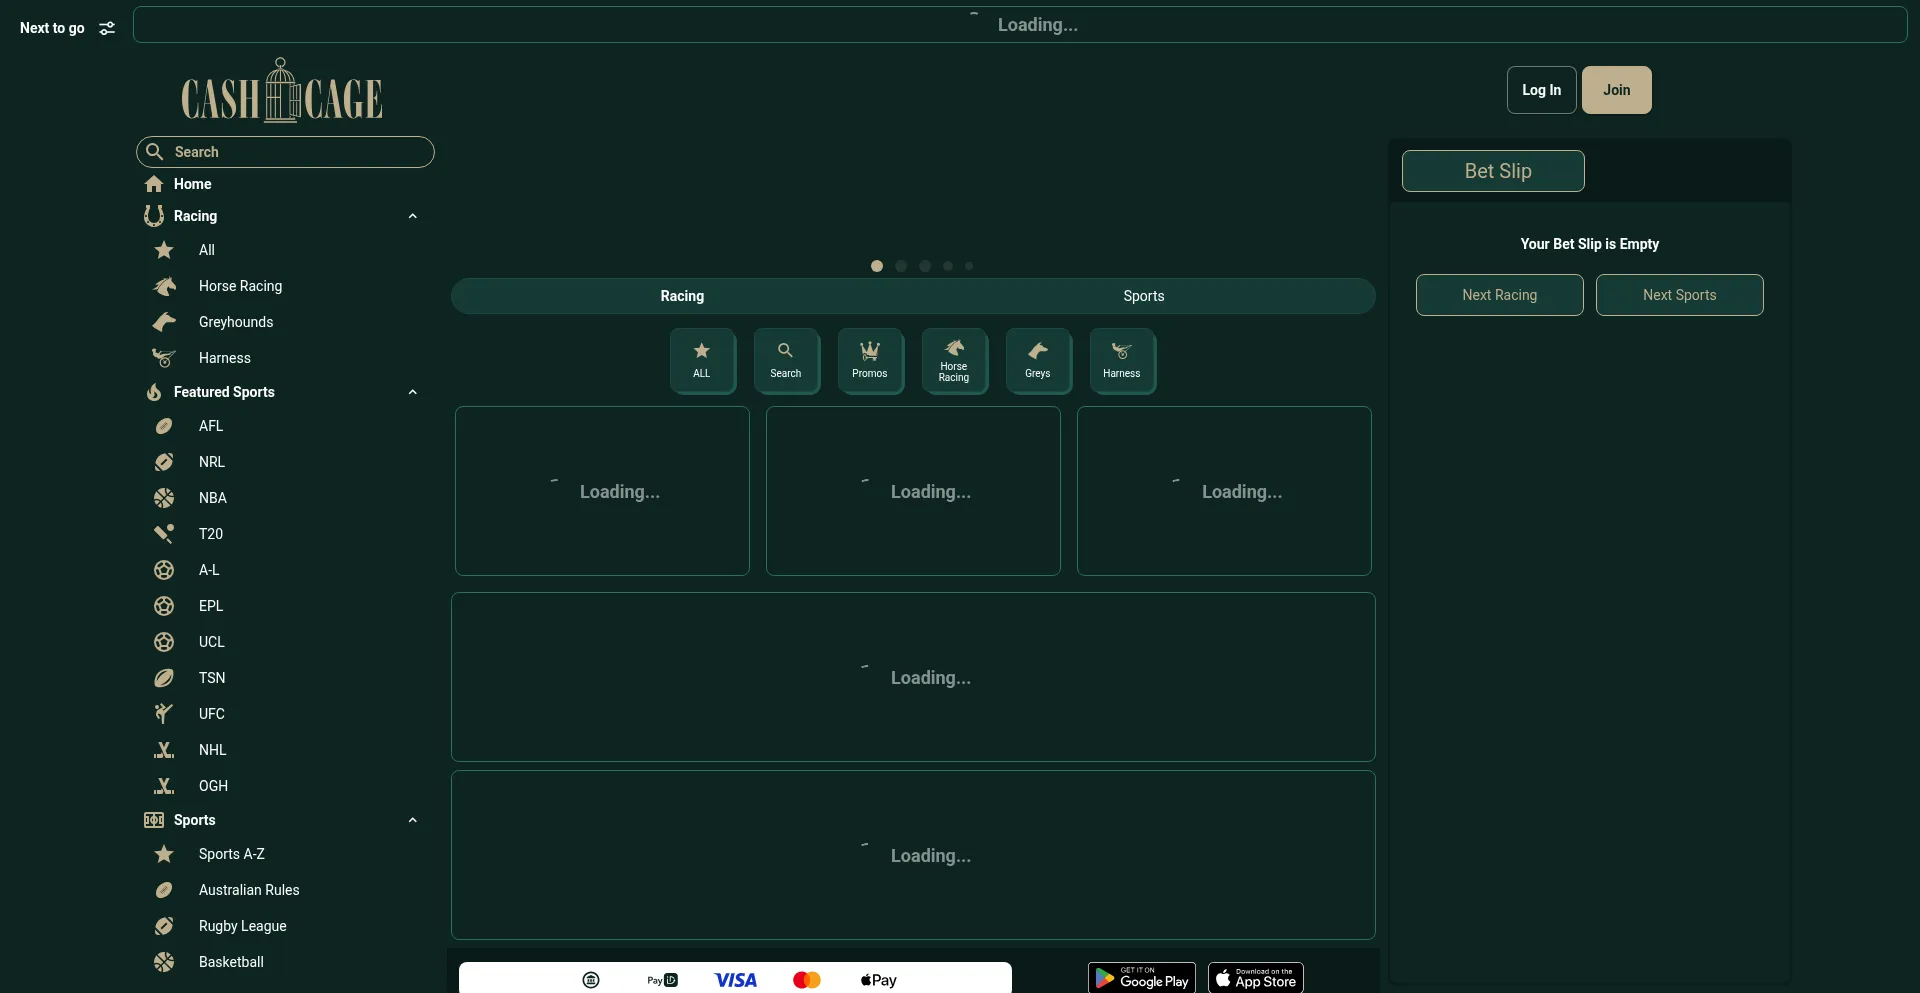This screenshot has width=1920, height=993.
Task: Click the Home house icon
Action: point(154,184)
